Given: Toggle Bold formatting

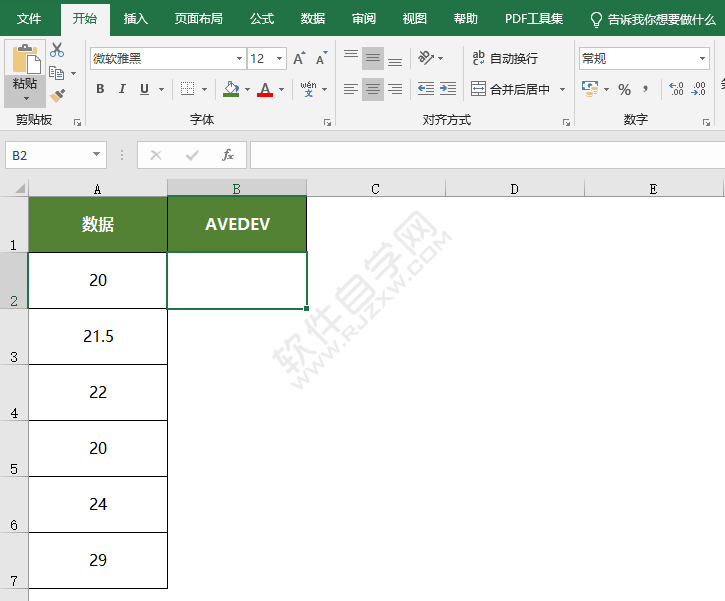Looking at the screenshot, I should coord(100,89).
